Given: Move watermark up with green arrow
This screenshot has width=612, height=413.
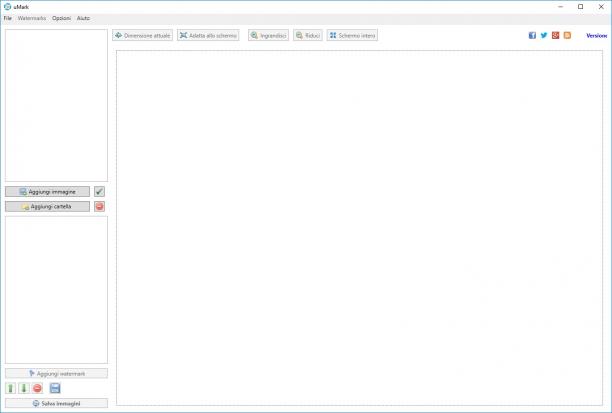Looking at the screenshot, I should pyautogui.click(x=11, y=388).
